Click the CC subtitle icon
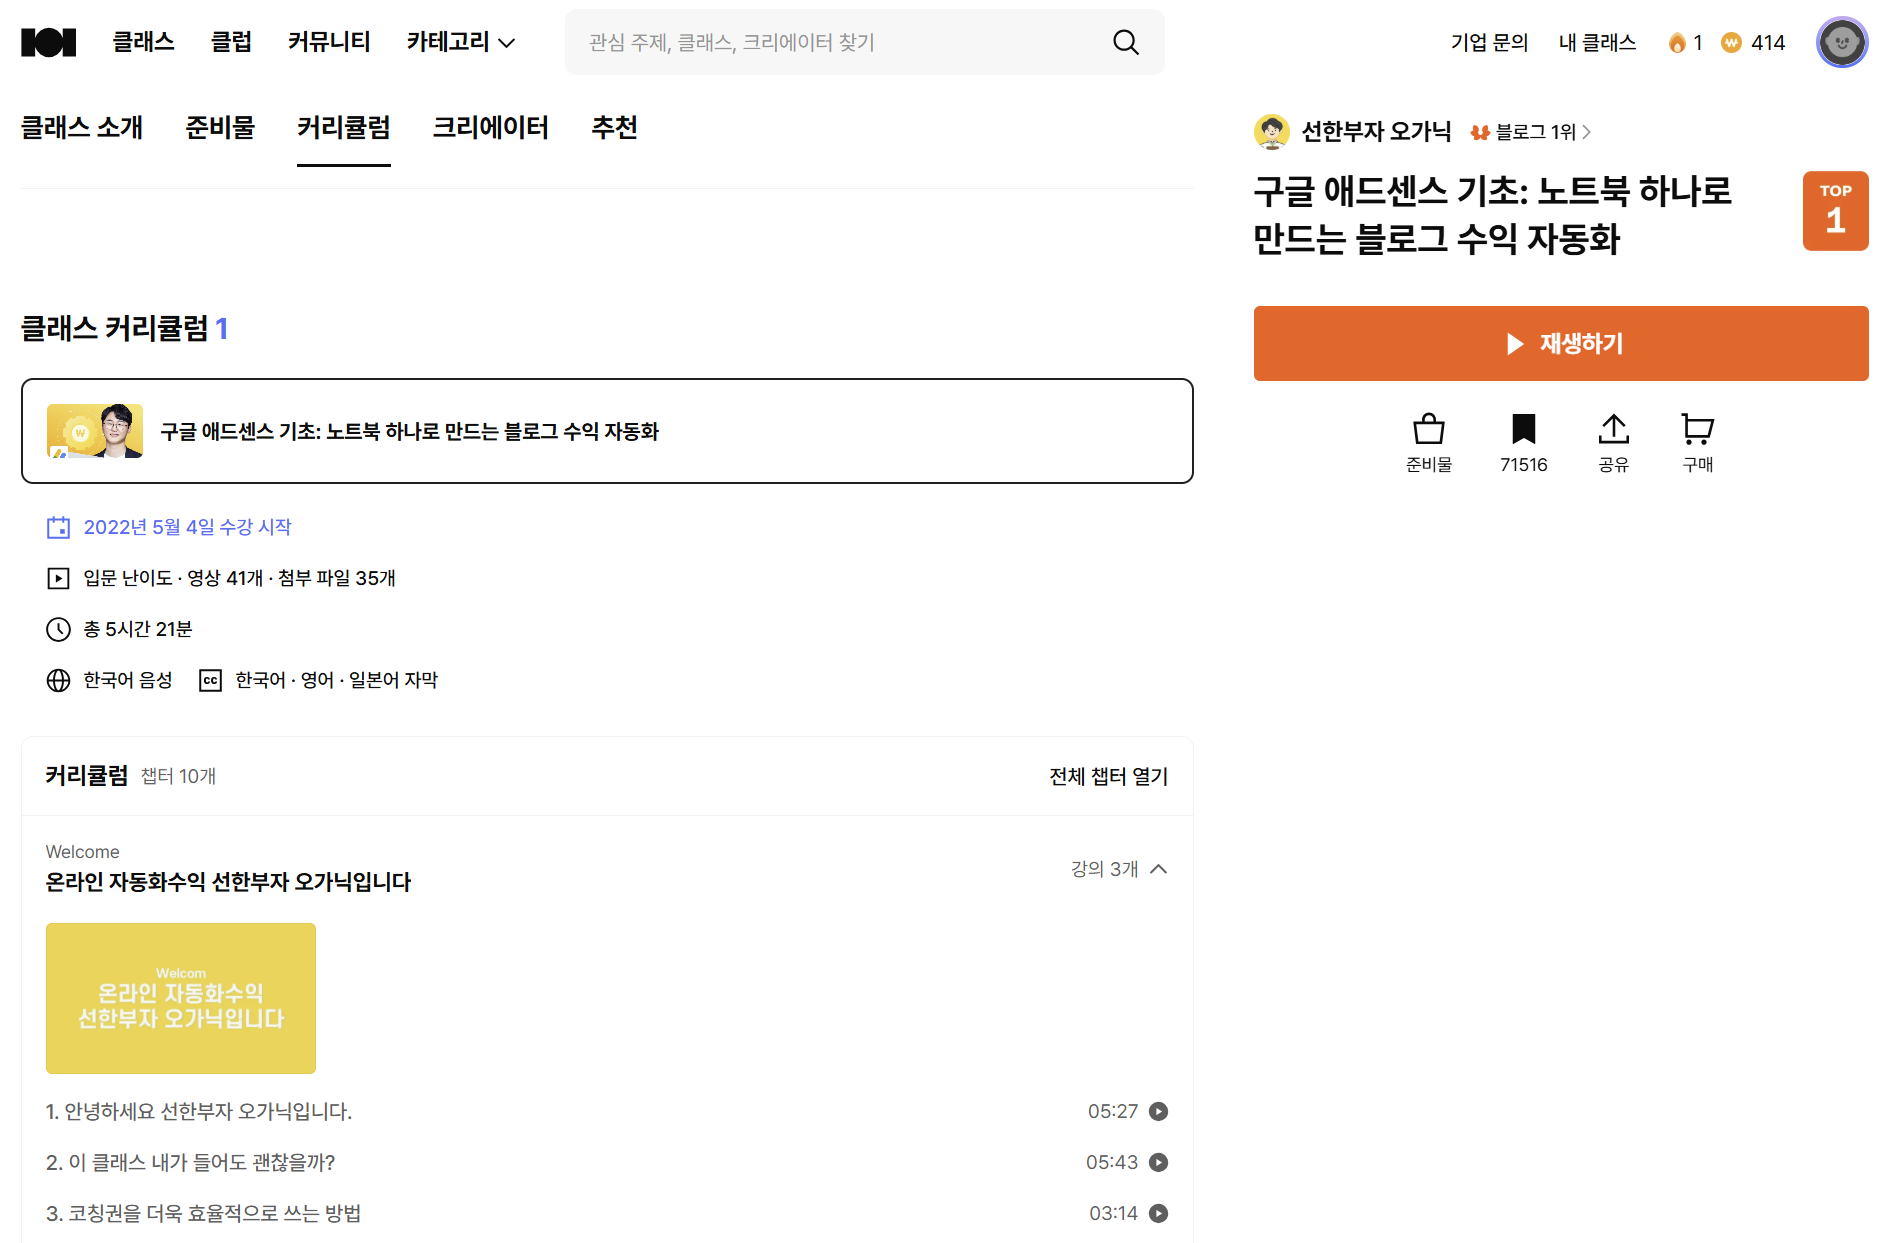1900x1243 pixels. 210,680
